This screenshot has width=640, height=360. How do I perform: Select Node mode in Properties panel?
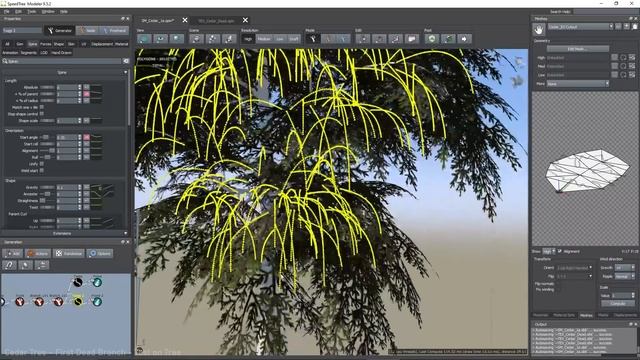click(x=88, y=31)
